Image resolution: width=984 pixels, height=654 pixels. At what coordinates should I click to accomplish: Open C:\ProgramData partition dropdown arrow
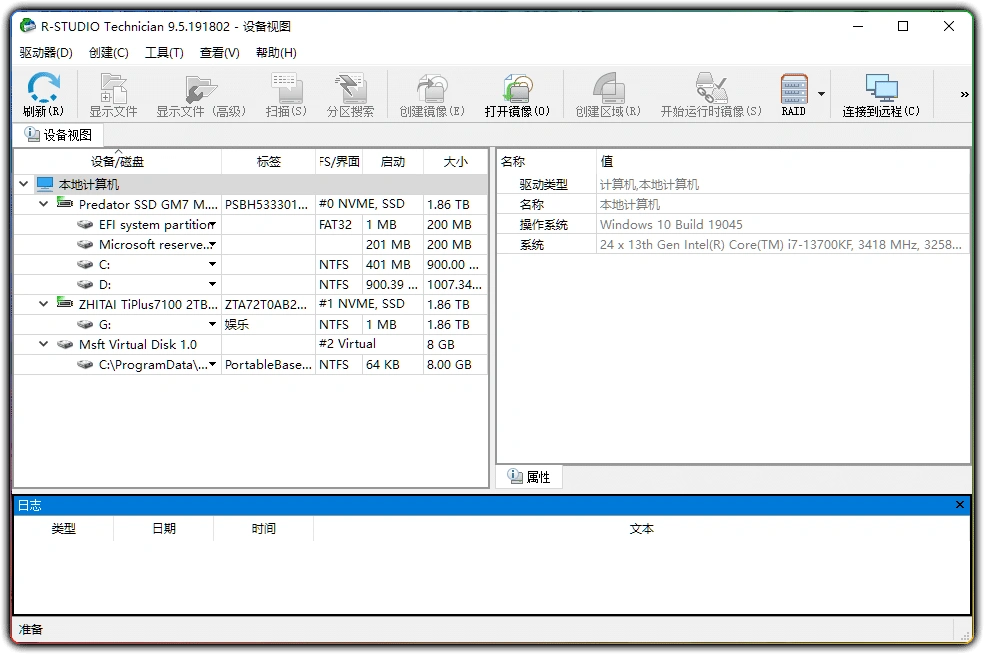(x=213, y=364)
